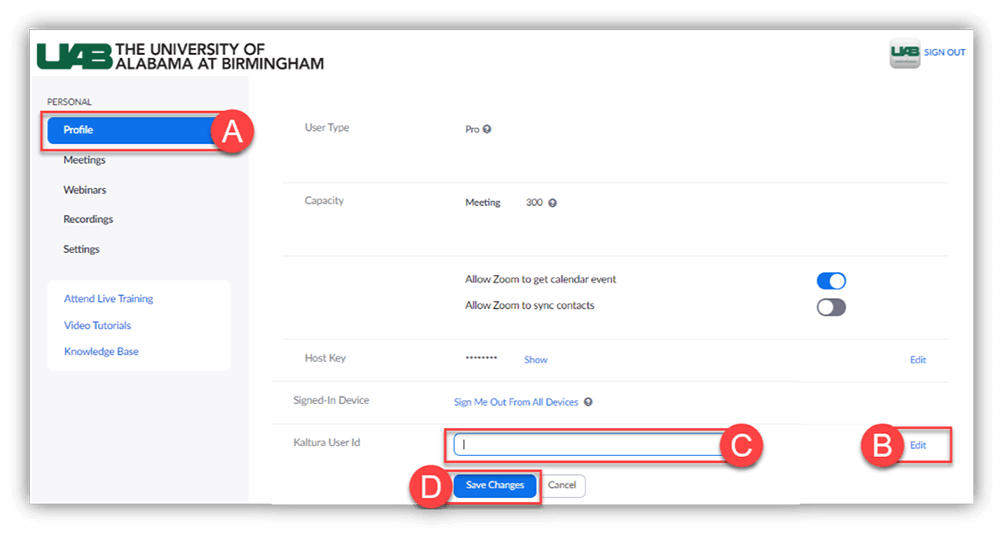Open Recordings from the sidebar
1000x538 pixels.
(x=88, y=219)
